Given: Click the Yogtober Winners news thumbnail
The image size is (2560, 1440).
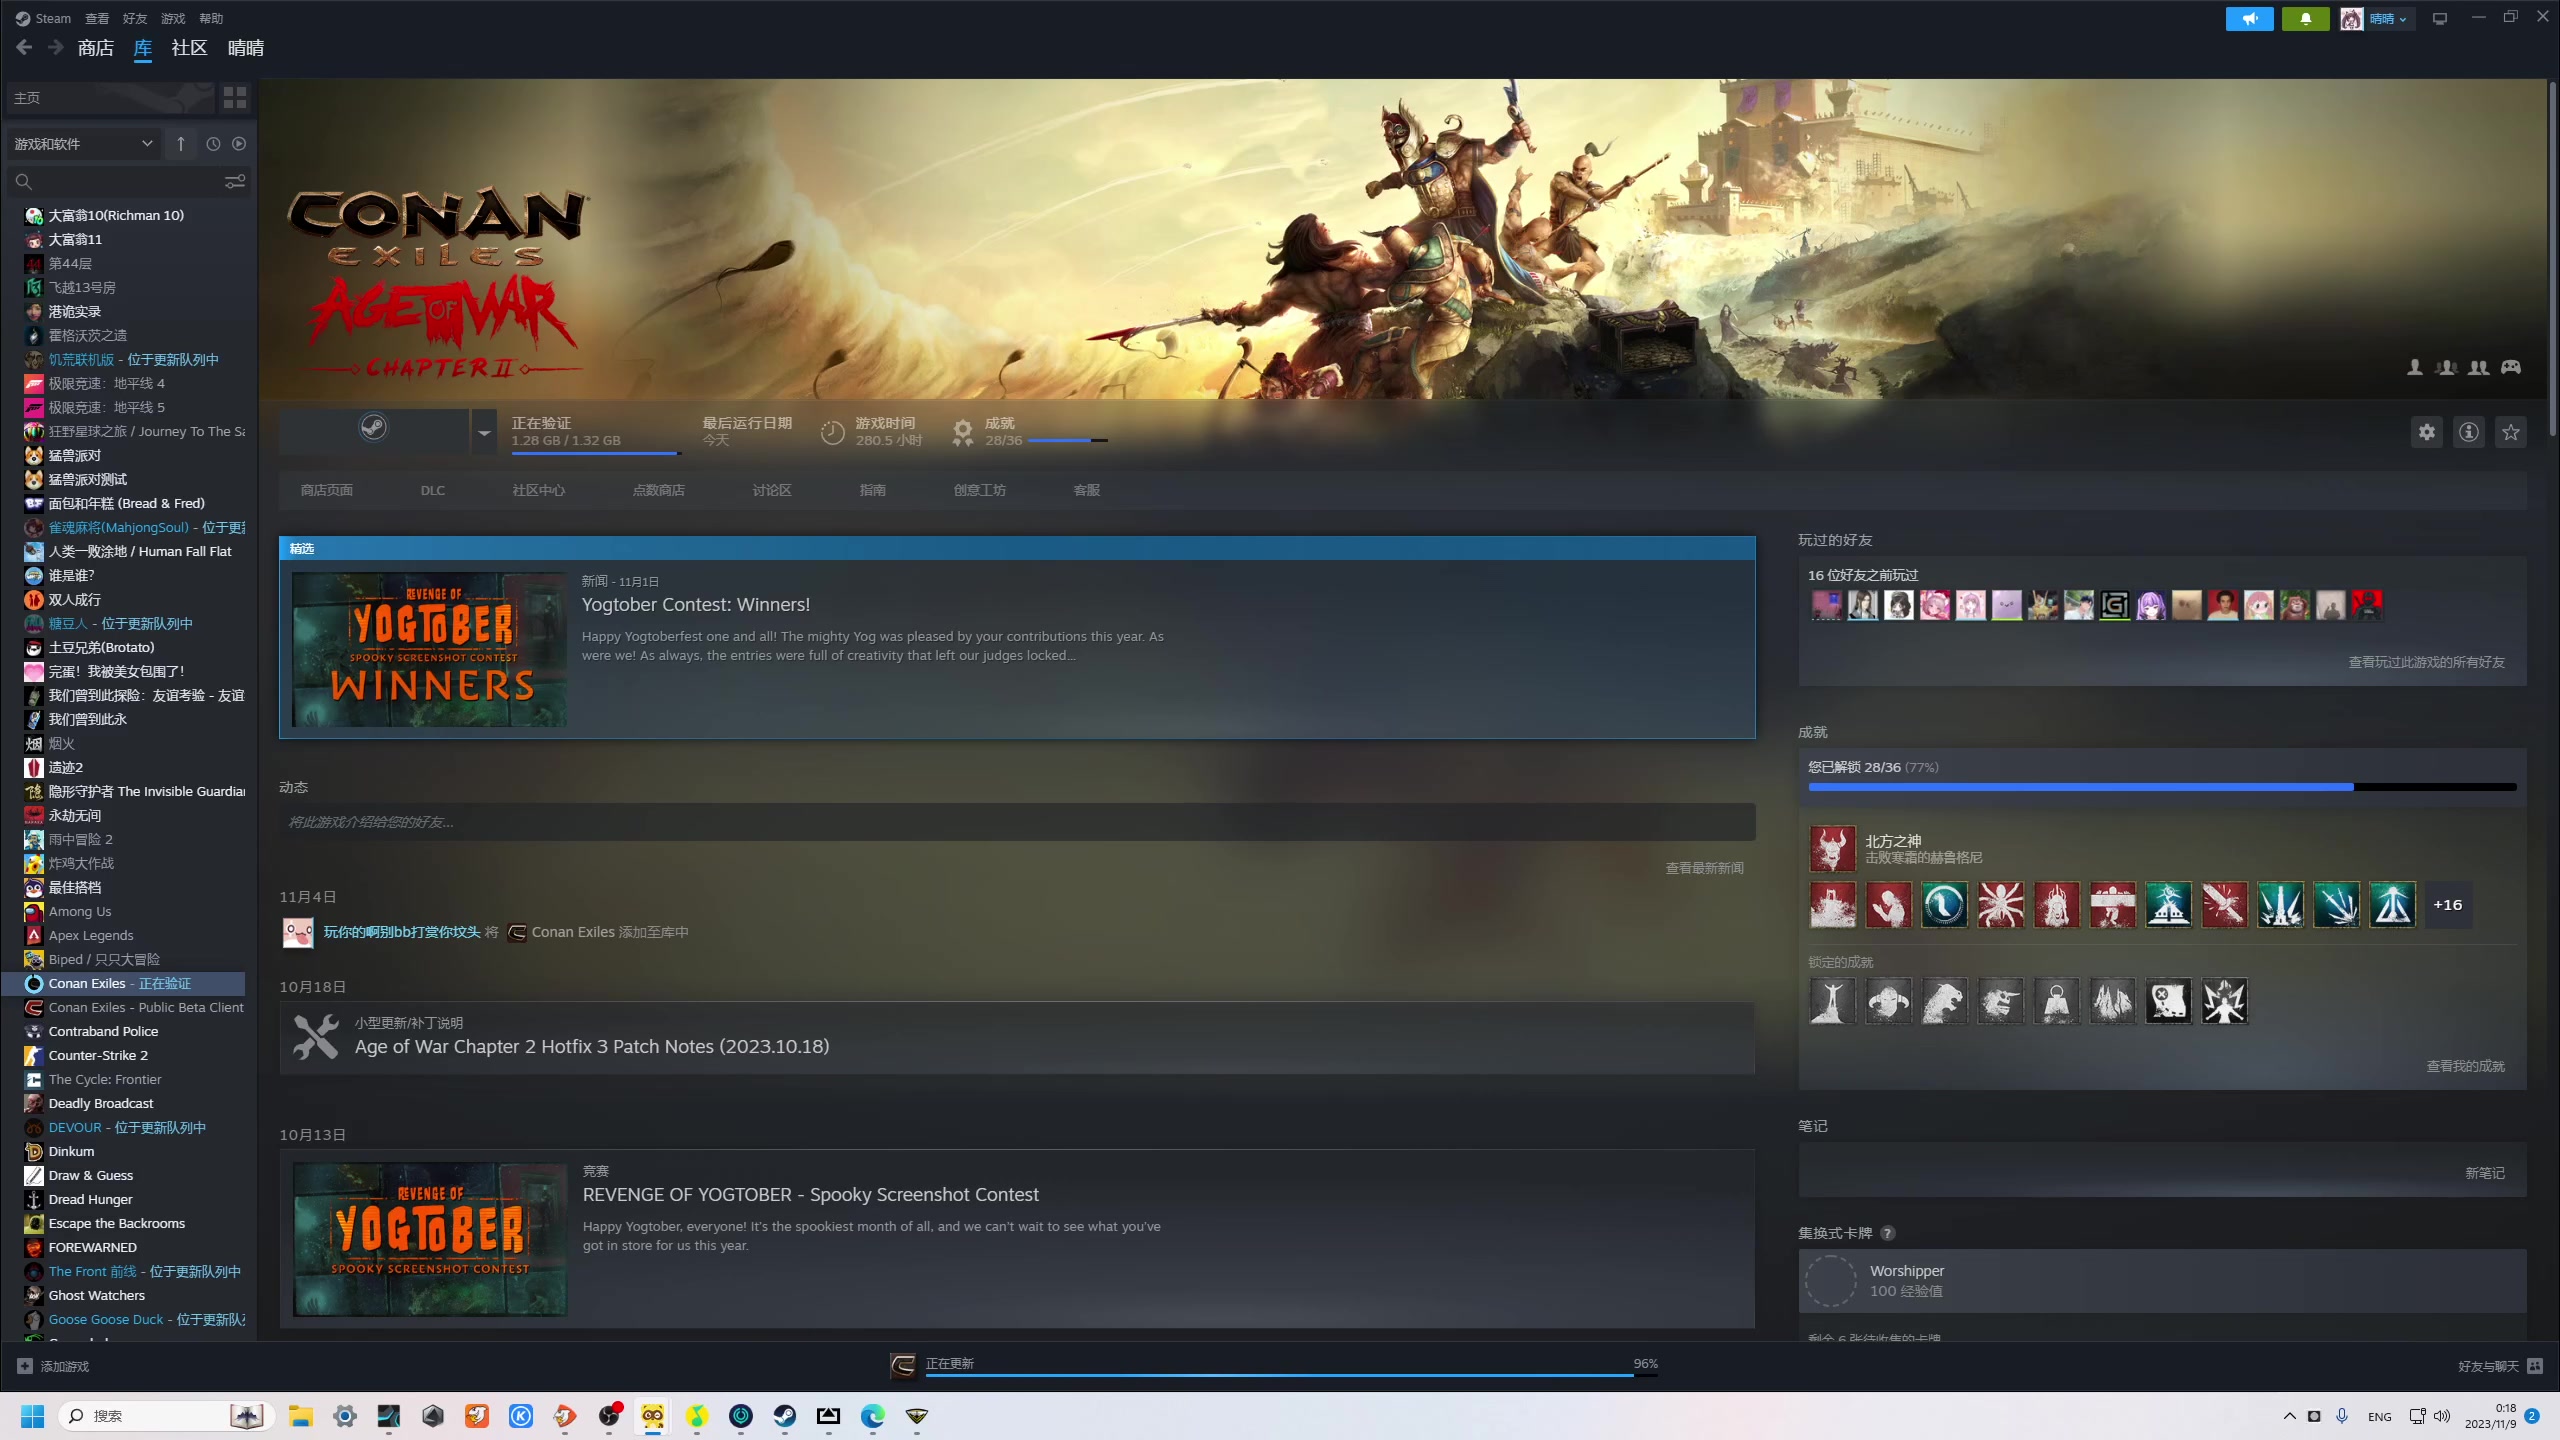Looking at the screenshot, I should pos(430,649).
